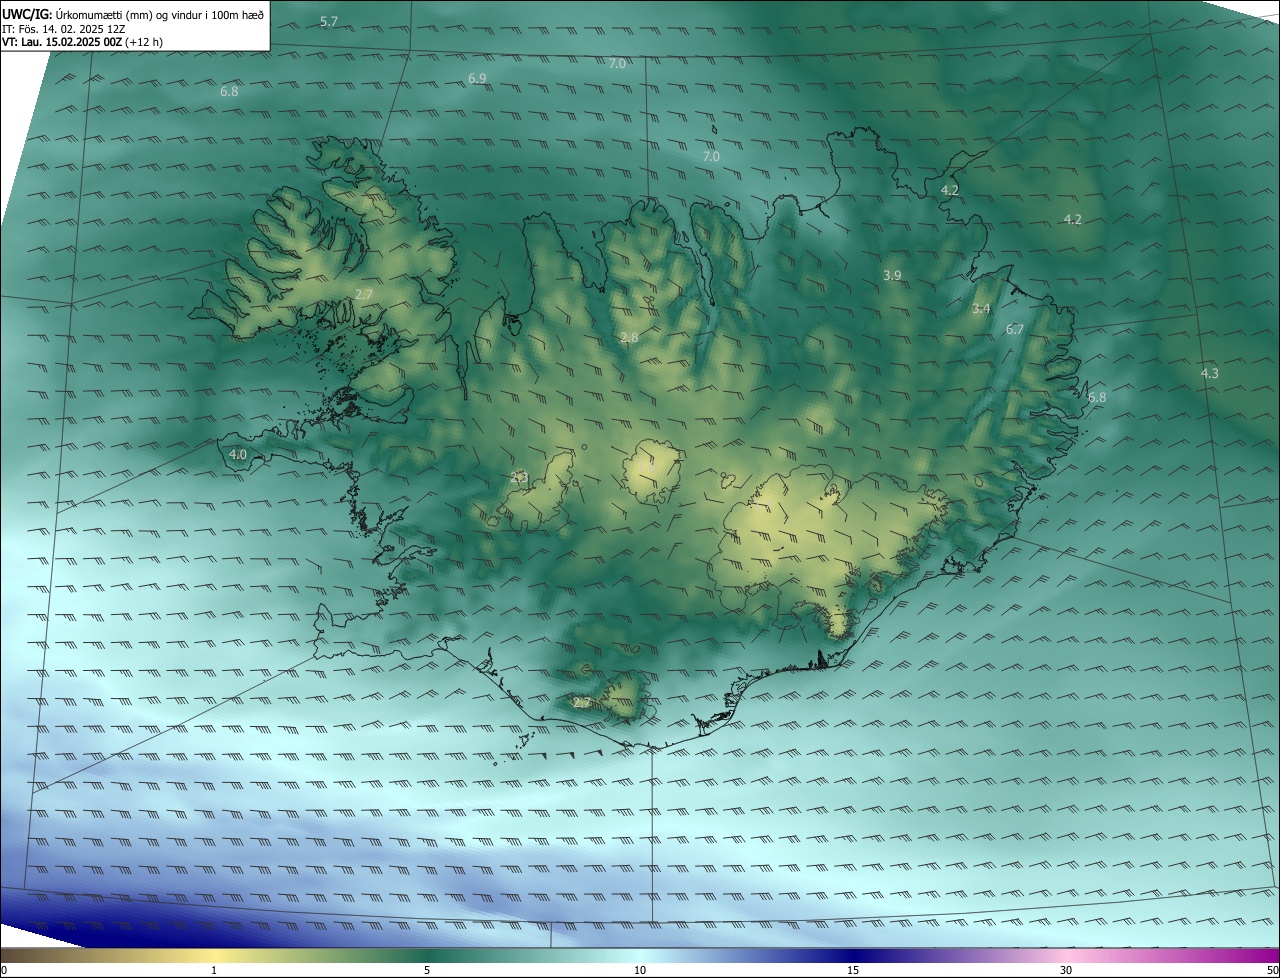Click the legend tick label '15'
This screenshot has width=1280, height=978.
tap(853, 970)
